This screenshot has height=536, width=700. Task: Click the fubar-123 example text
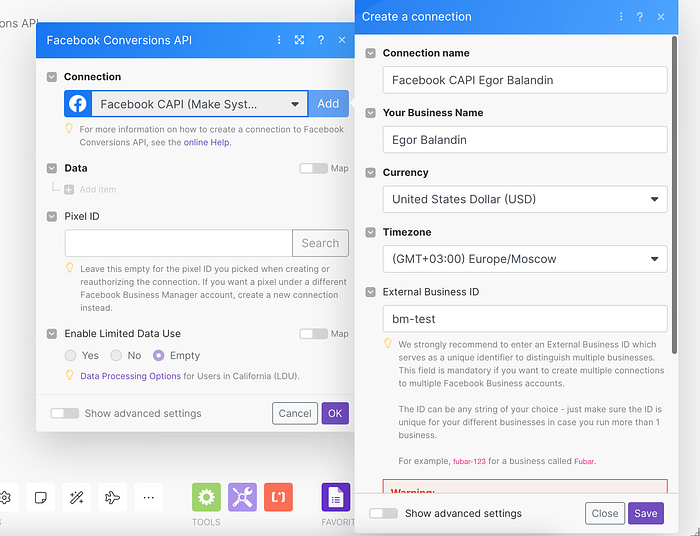tap(469, 461)
